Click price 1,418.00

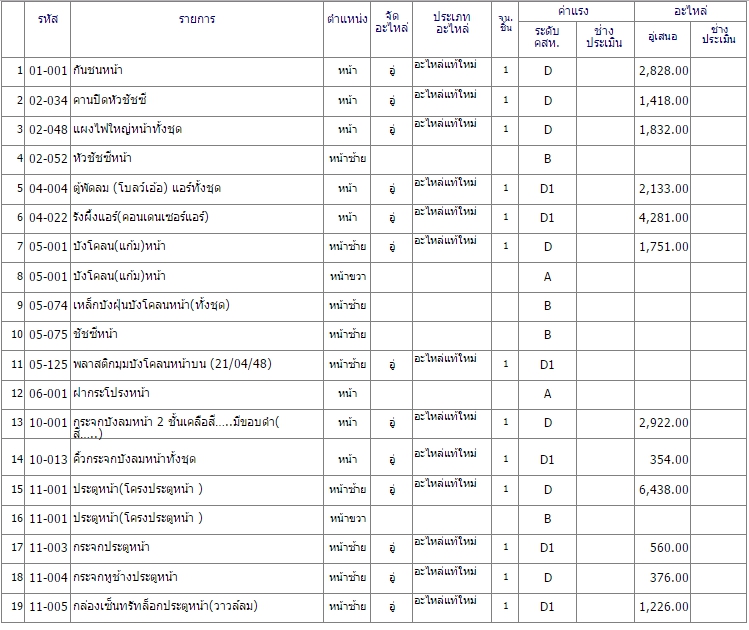(x=664, y=100)
